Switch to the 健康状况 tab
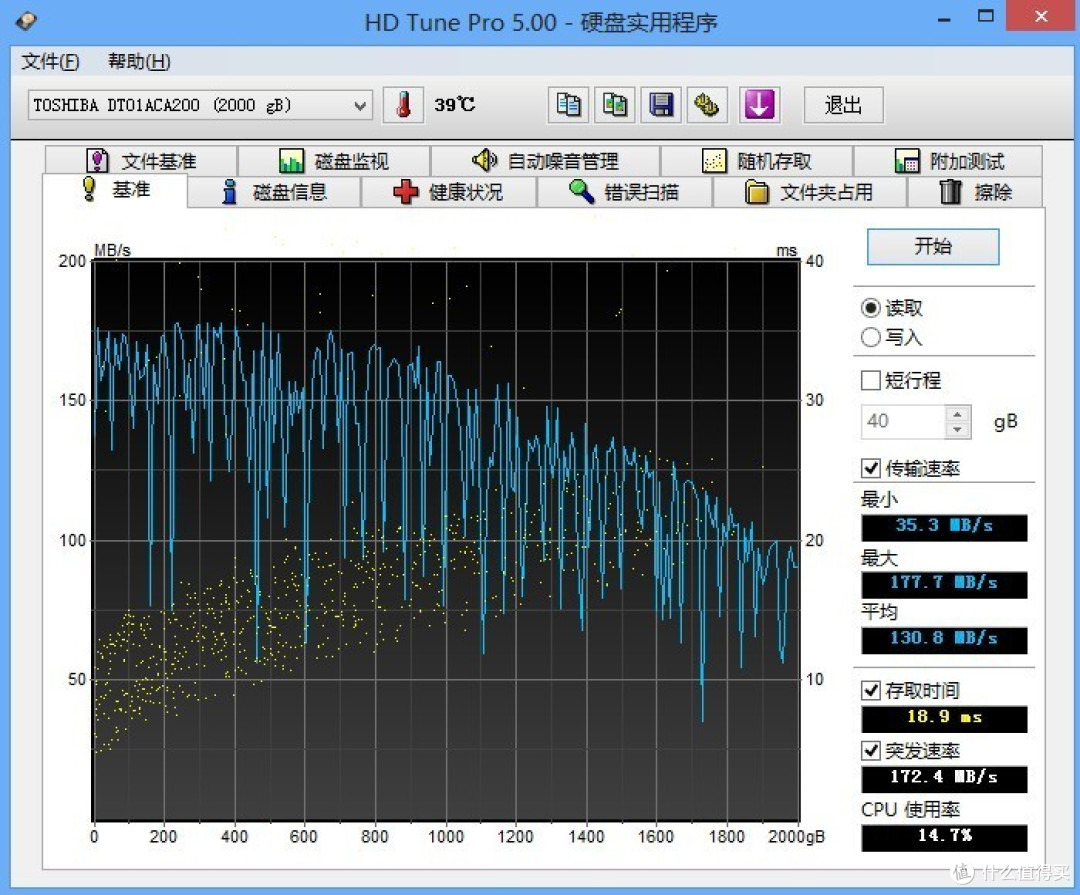The image size is (1080, 895). pyautogui.click(x=448, y=192)
